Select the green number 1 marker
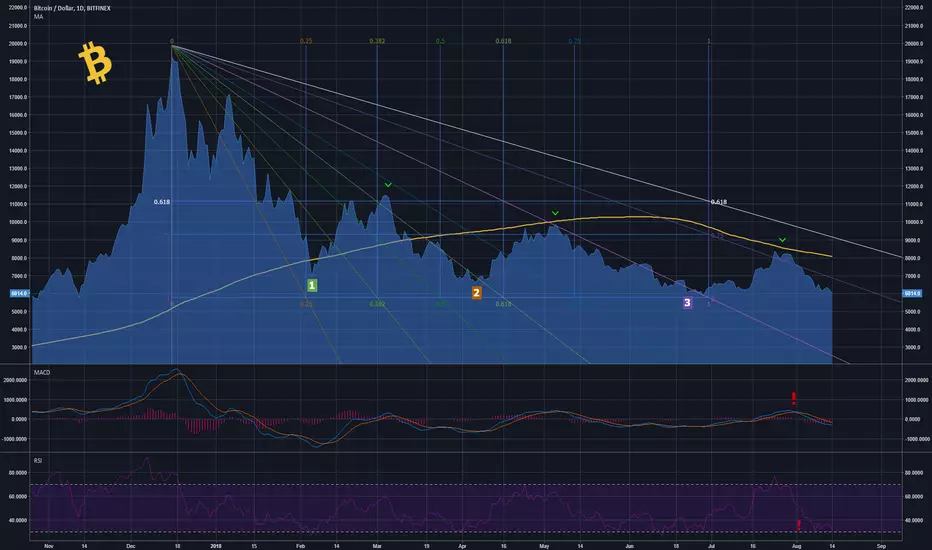The height and width of the screenshot is (550, 932). [312, 285]
